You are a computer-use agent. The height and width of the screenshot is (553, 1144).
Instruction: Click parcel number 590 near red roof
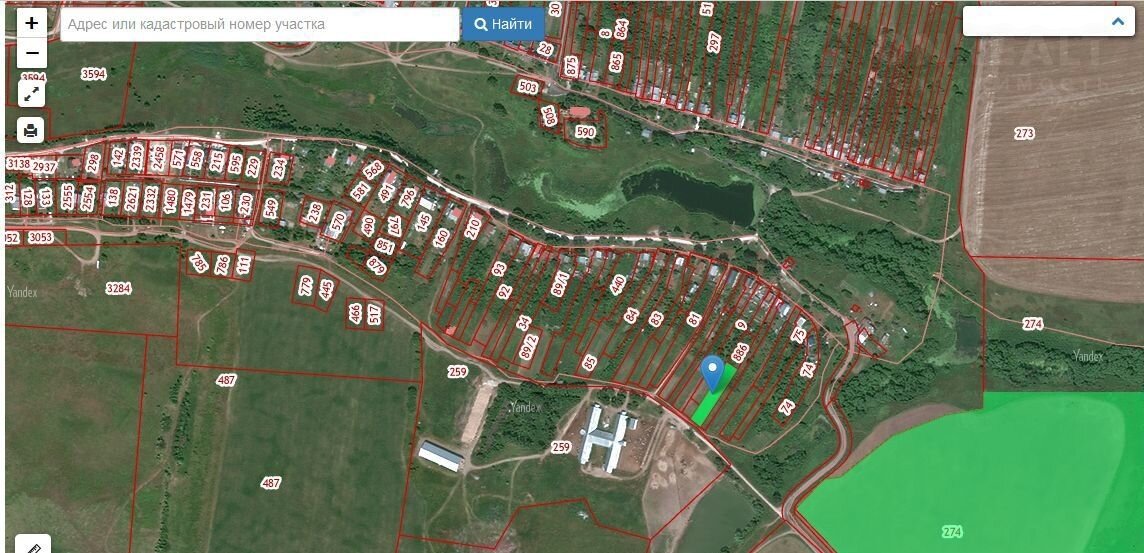click(x=585, y=132)
